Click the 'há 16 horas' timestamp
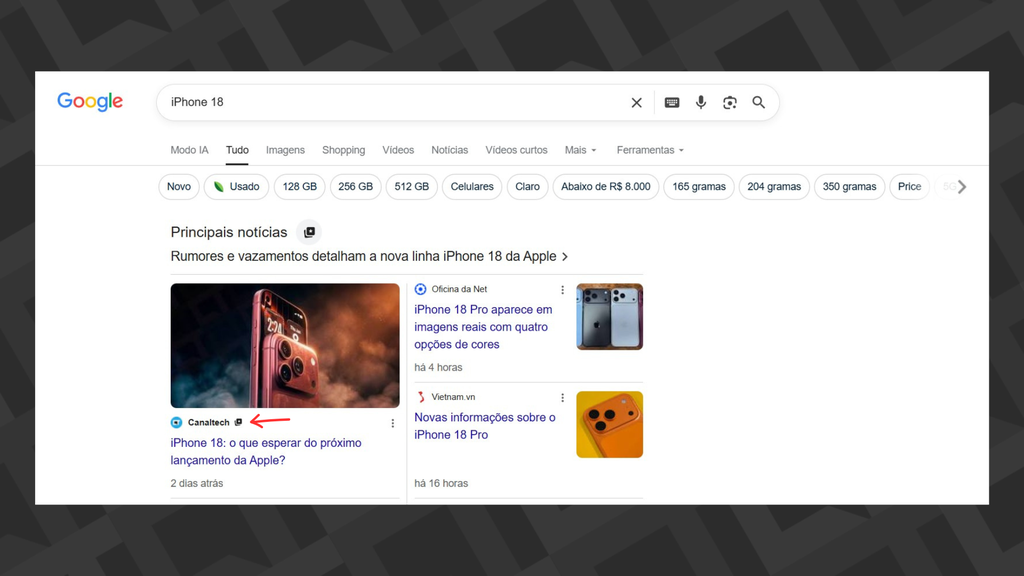The image size is (1024, 576). point(441,483)
